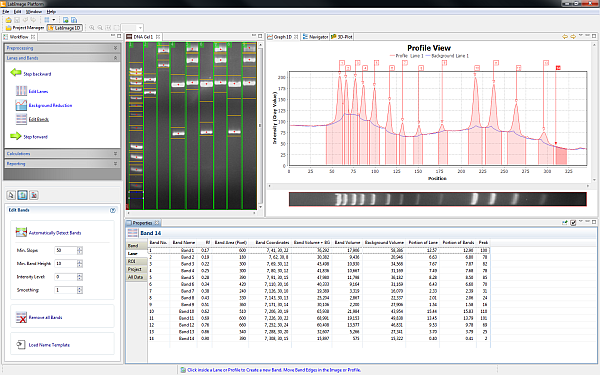Toggle the pointer selection tool
Screen dimensions: 600x375
(x=11, y=195)
